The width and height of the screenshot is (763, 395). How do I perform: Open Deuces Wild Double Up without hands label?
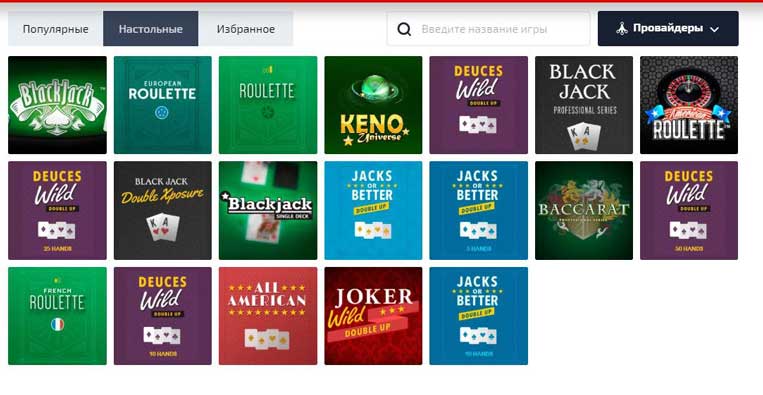[x=478, y=105]
